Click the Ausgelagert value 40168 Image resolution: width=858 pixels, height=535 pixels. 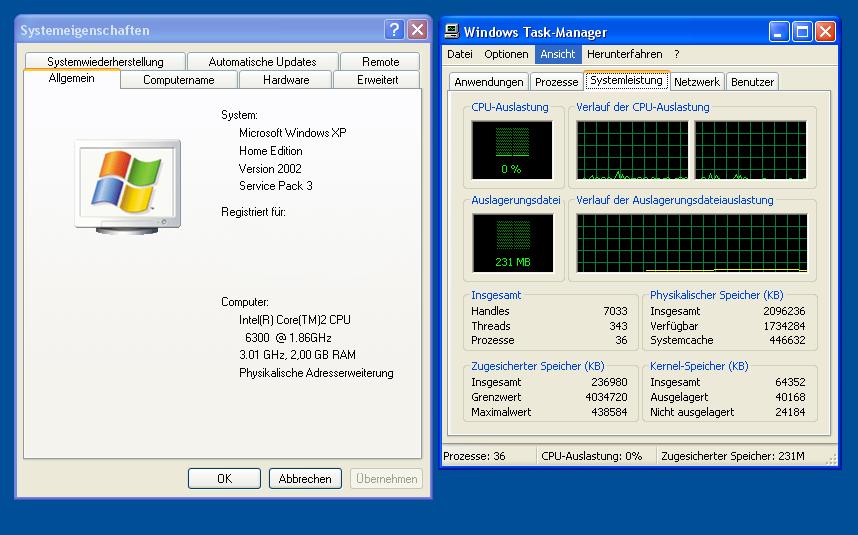point(790,397)
